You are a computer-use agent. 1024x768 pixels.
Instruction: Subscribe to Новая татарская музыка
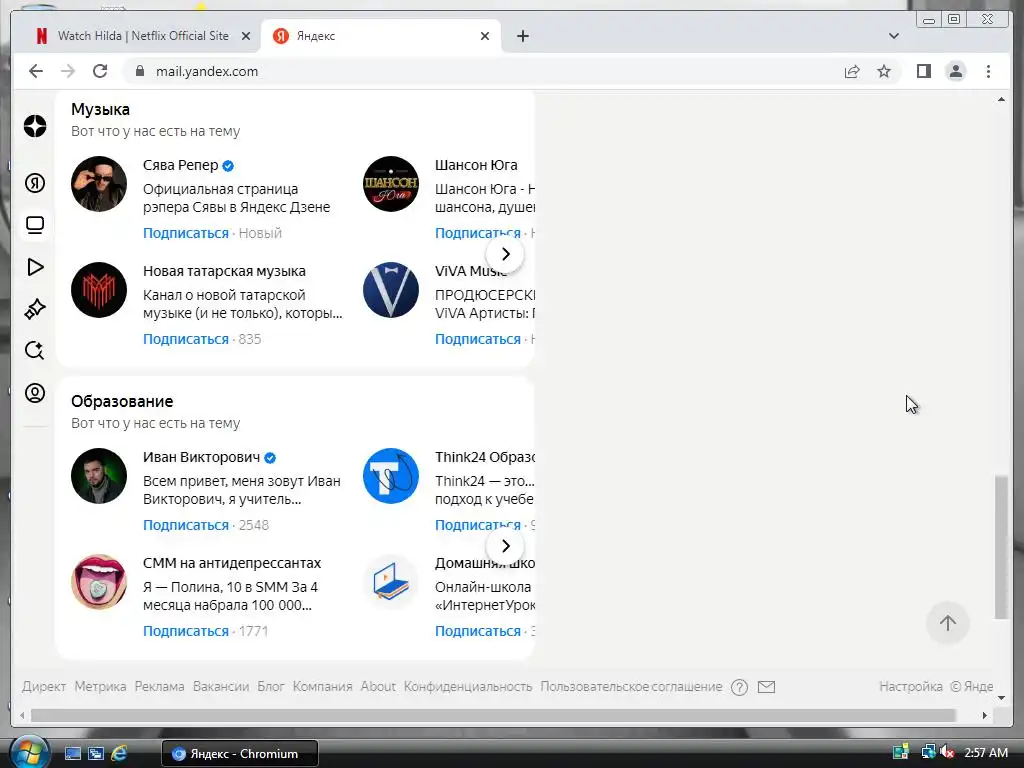click(x=185, y=339)
